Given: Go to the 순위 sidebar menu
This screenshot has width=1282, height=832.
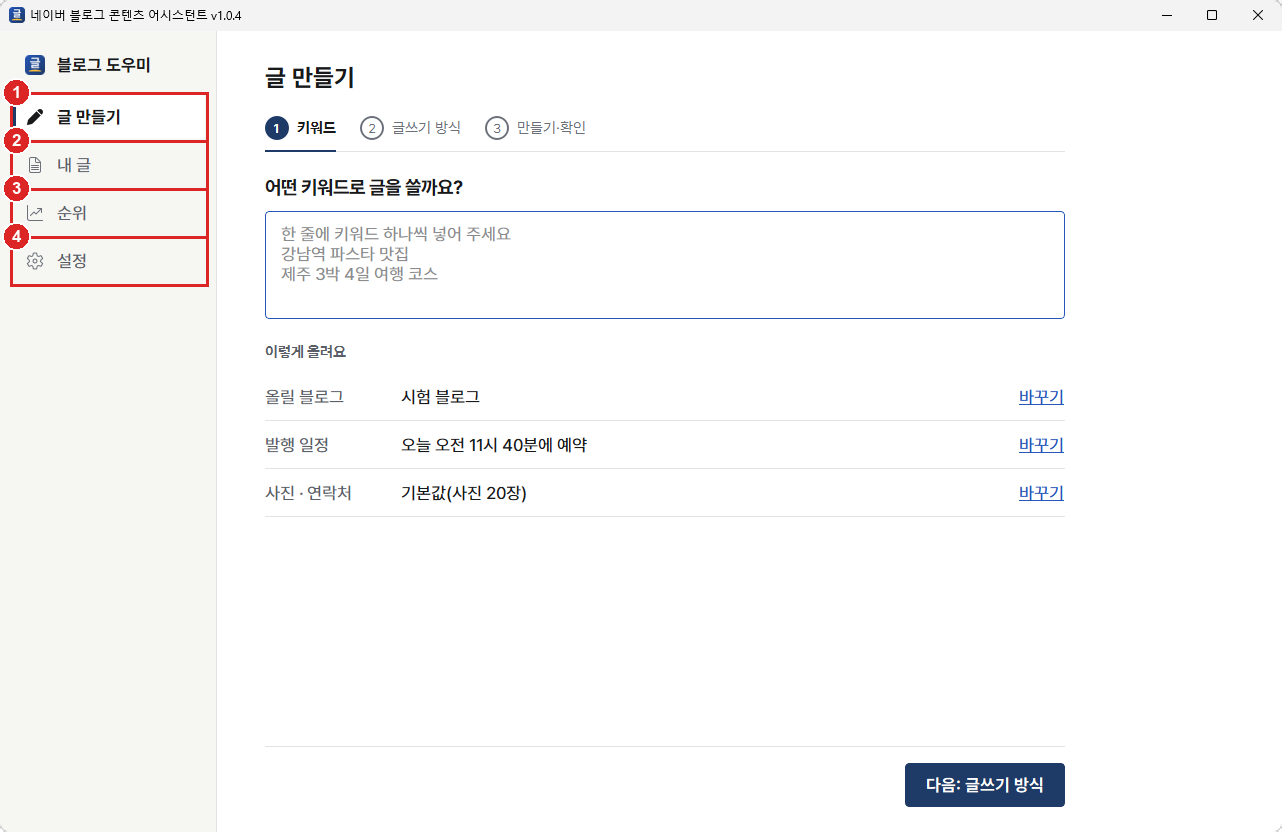Looking at the screenshot, I should pyautogui.click(x=110, y=213).
